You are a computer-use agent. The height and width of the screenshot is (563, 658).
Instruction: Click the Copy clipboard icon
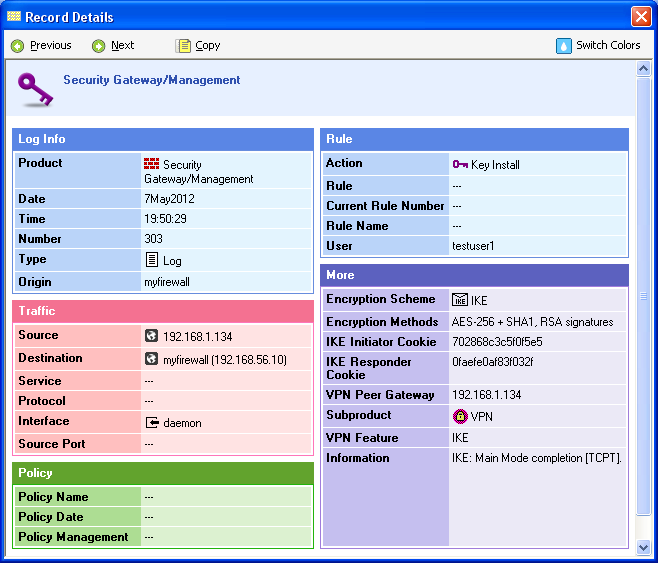(182, 46)
